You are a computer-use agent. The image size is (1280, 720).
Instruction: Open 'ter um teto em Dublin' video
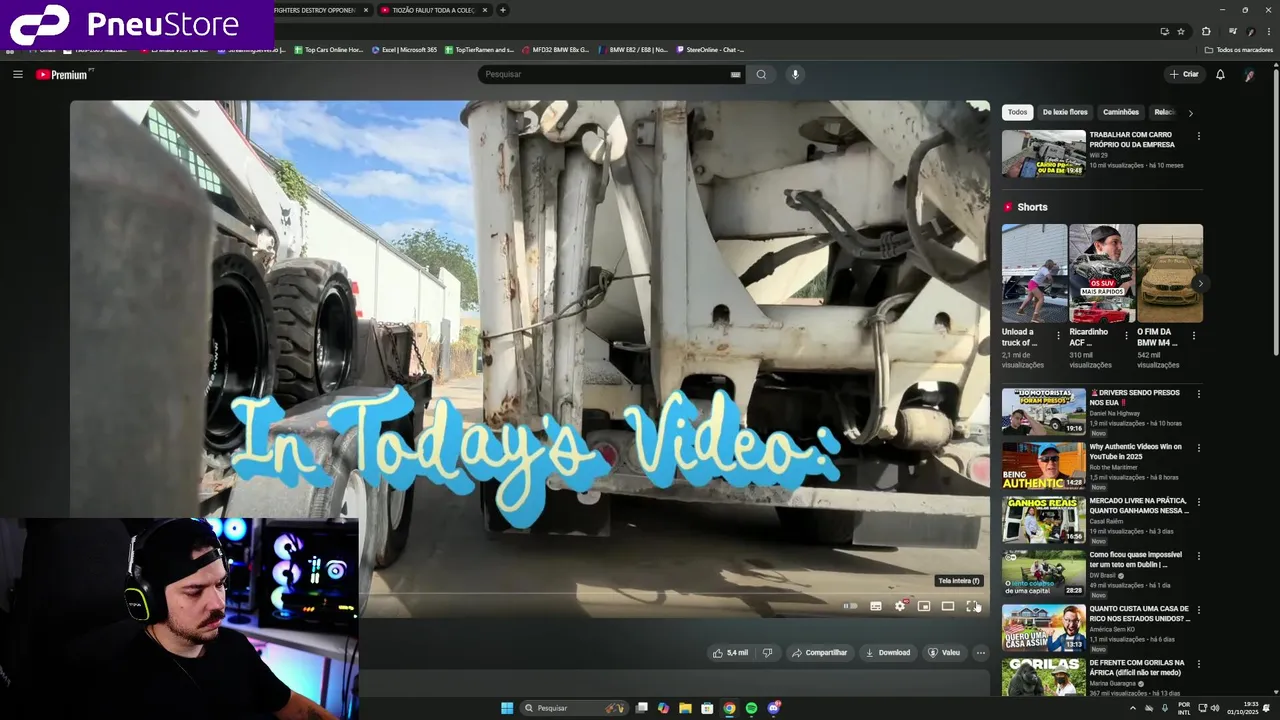tap(1044, 573)
